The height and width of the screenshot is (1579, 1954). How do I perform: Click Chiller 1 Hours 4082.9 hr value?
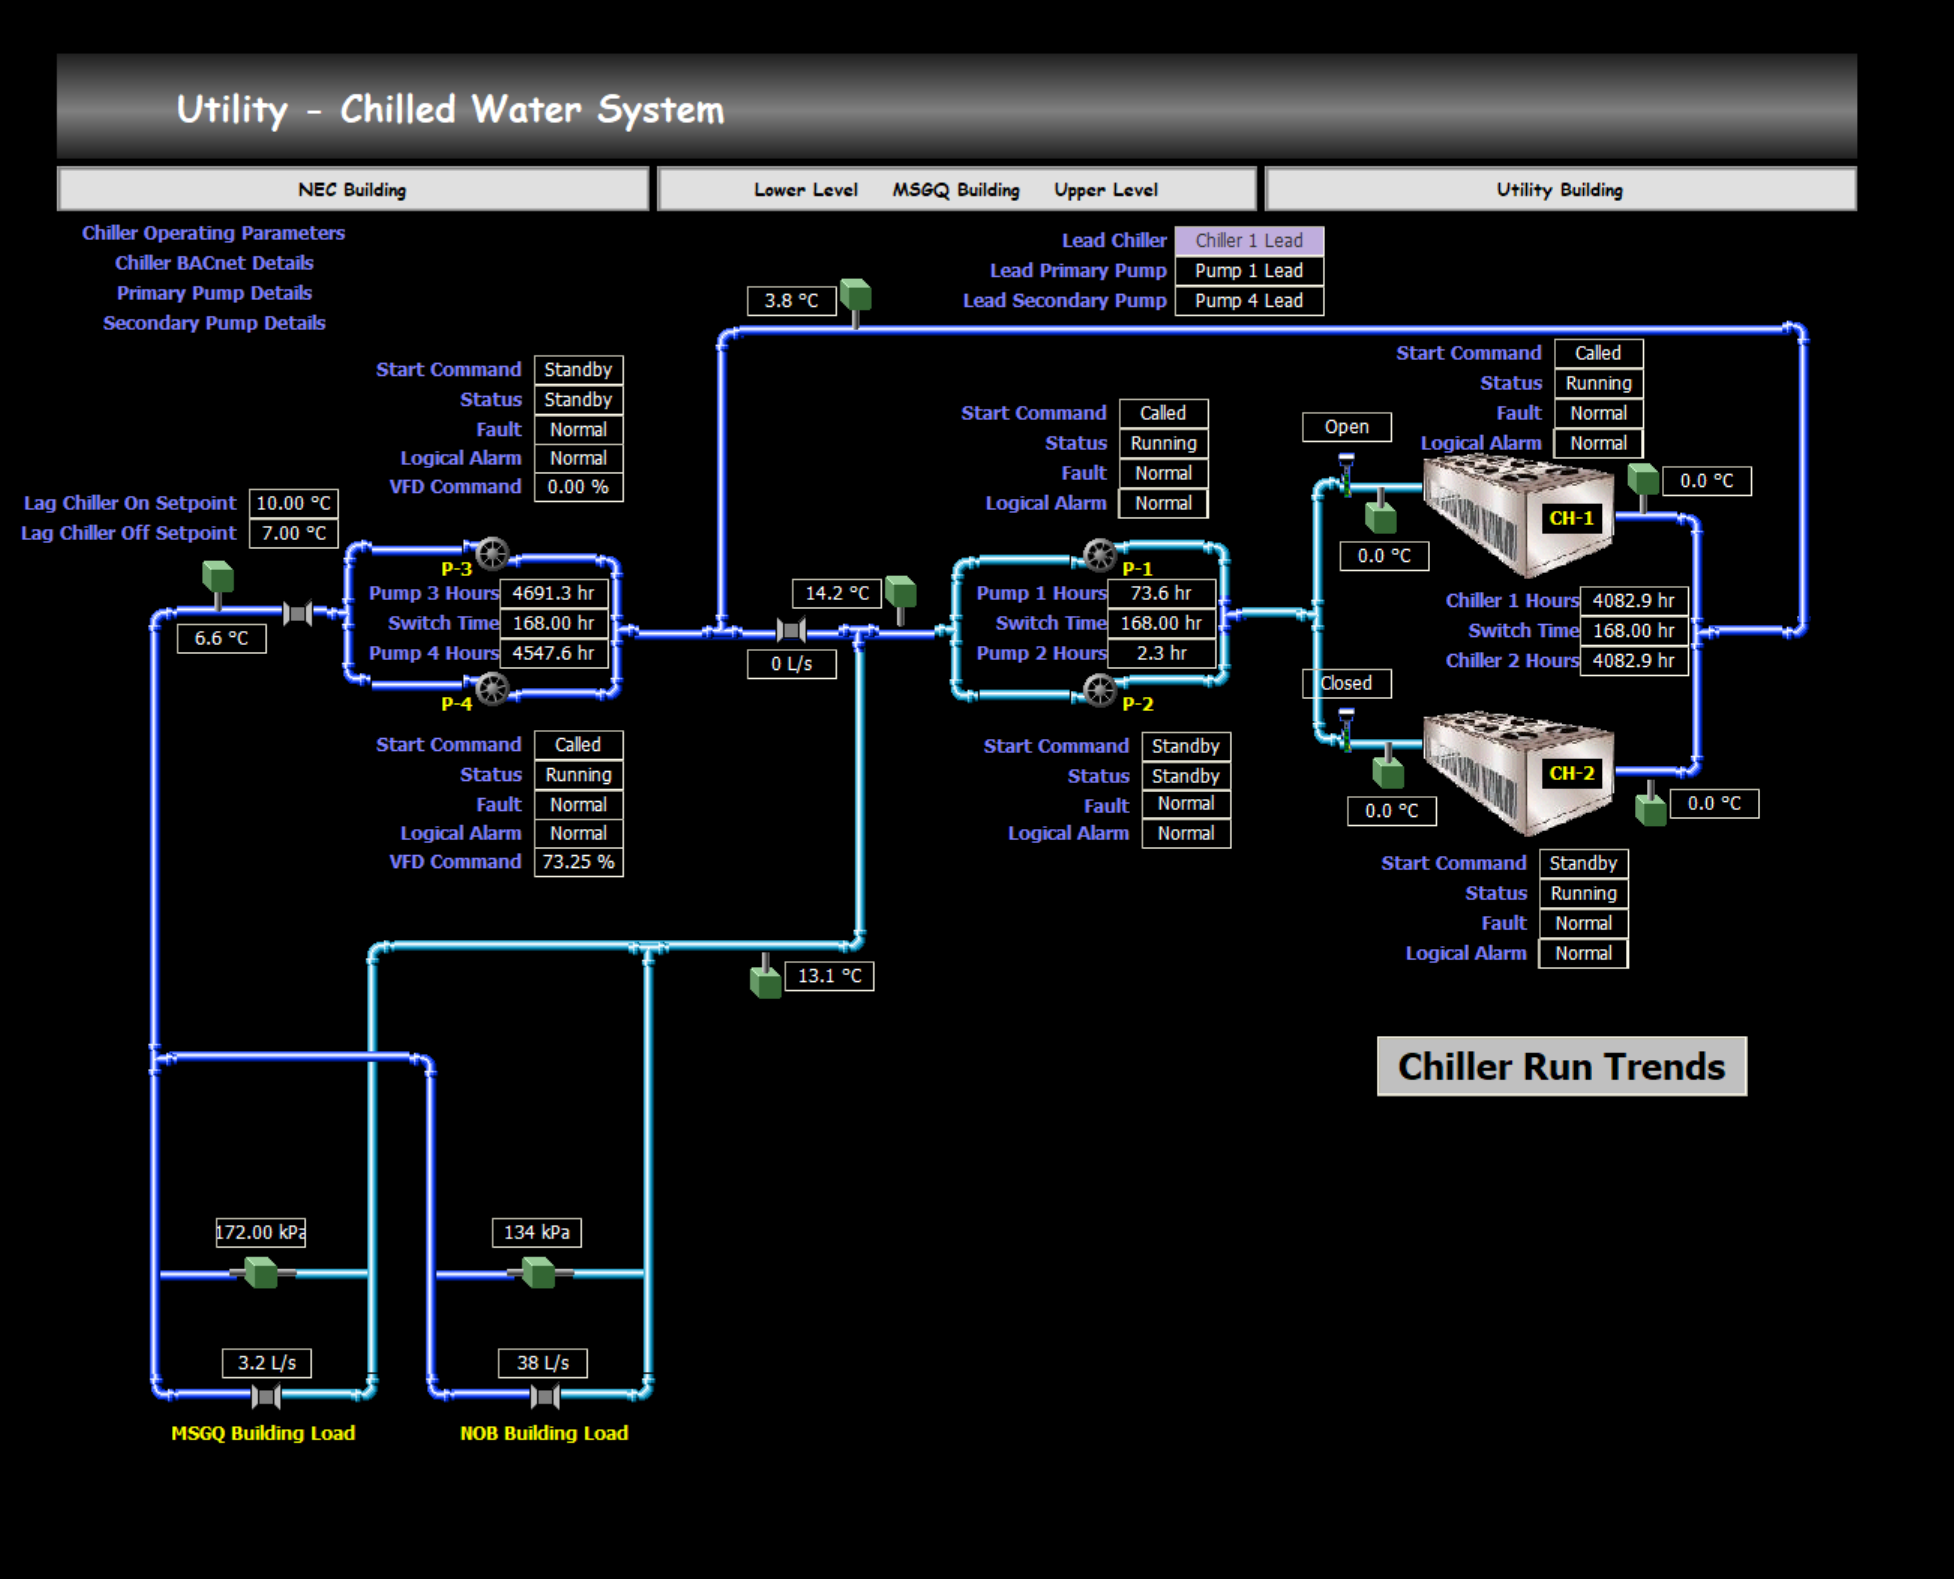[x=1634, y=601]
